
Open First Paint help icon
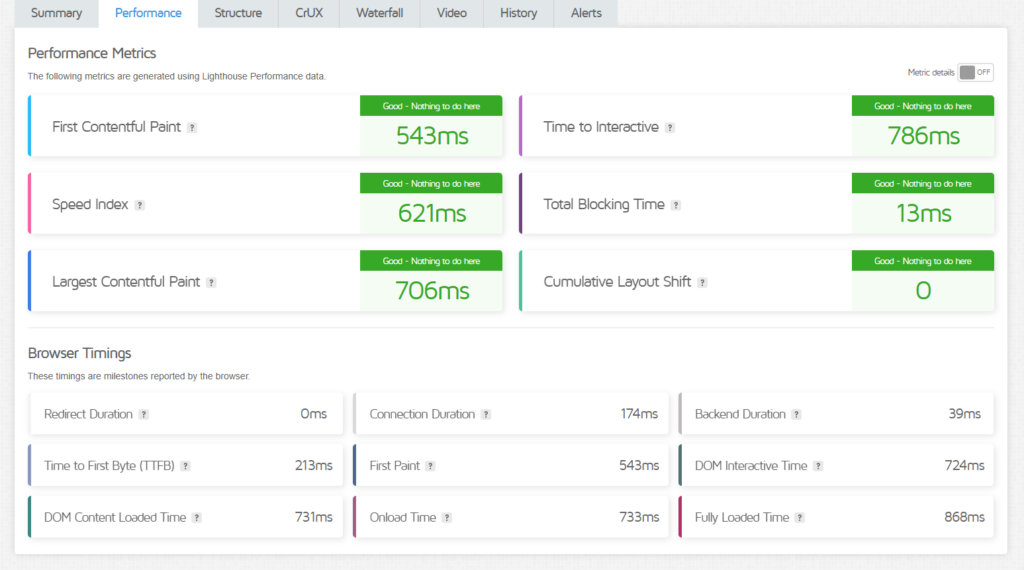pyautogui.click(x=430, y=466)
